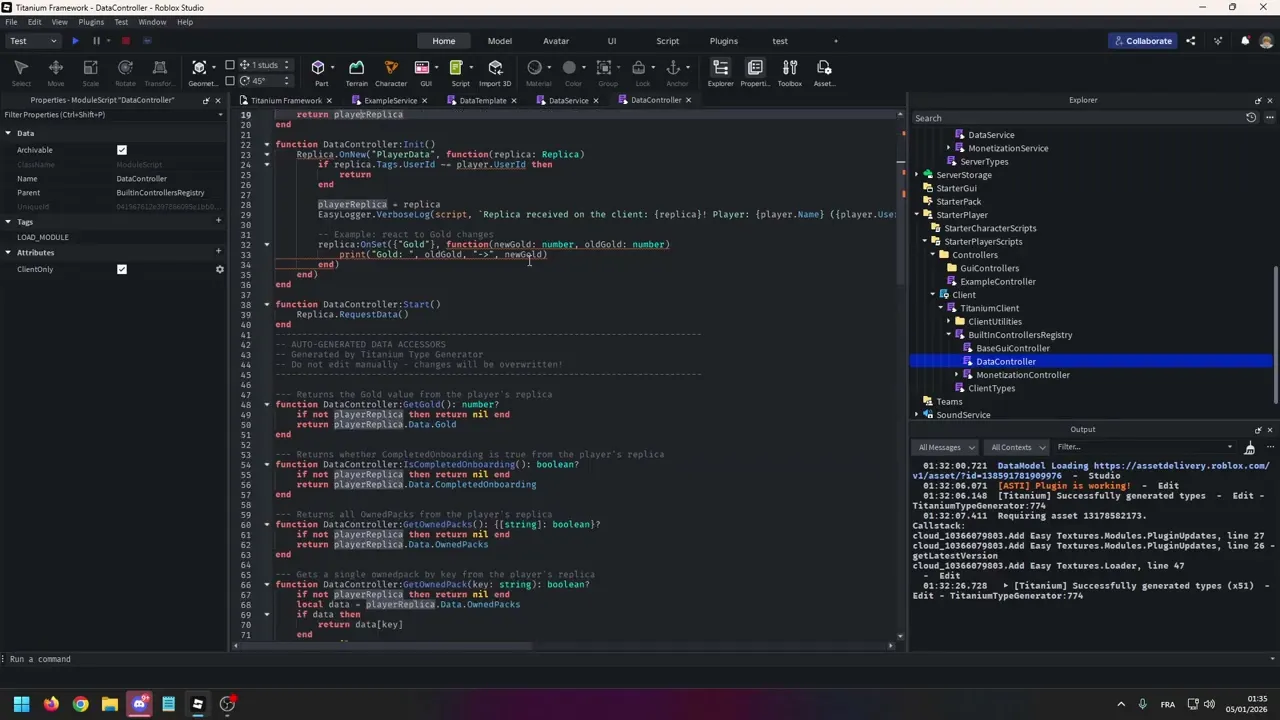Open the All Messages filter dropdown
1280x720 pixels.
point(944,447)
